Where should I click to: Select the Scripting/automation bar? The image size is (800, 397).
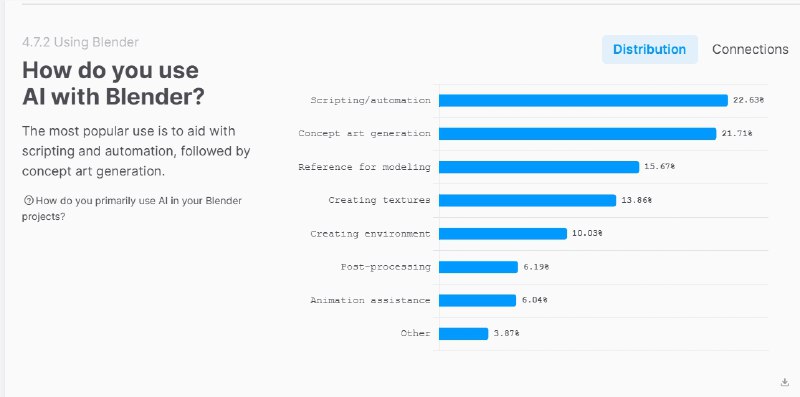[x=583, y=101]
